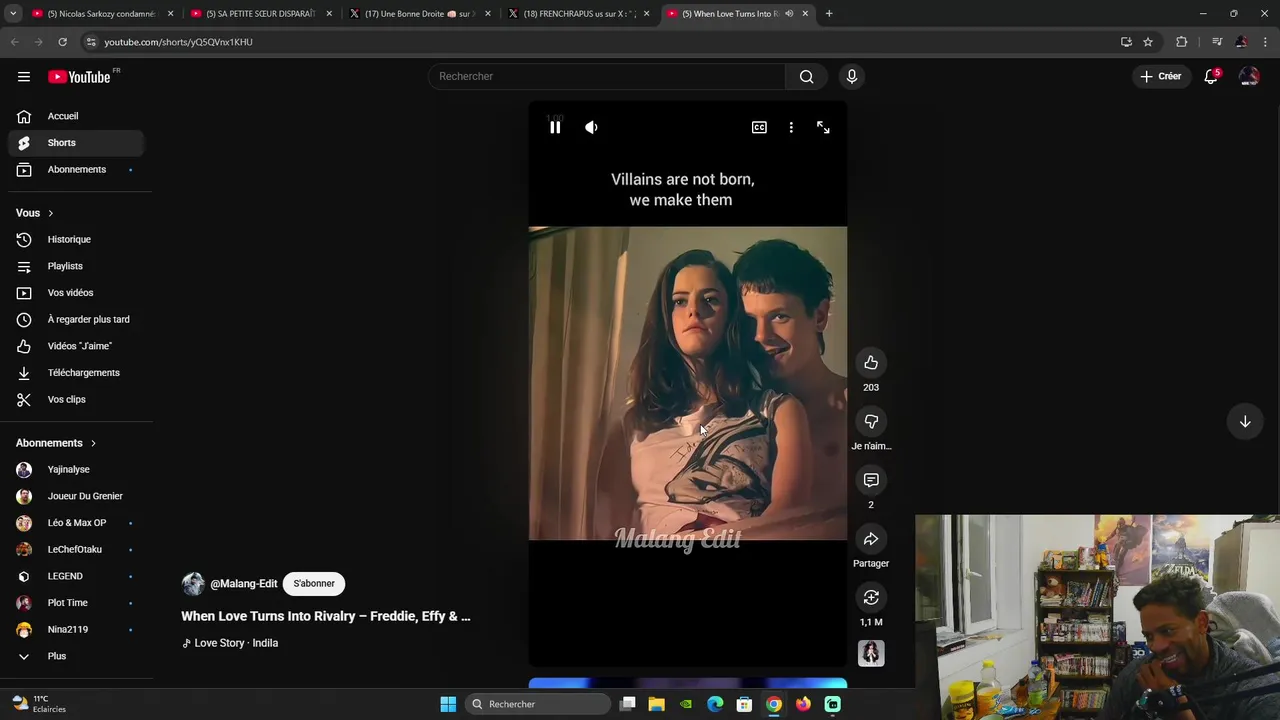Open the sound thumbnail below remix
The image size is (1280, 720).
(x=871, y=653)
